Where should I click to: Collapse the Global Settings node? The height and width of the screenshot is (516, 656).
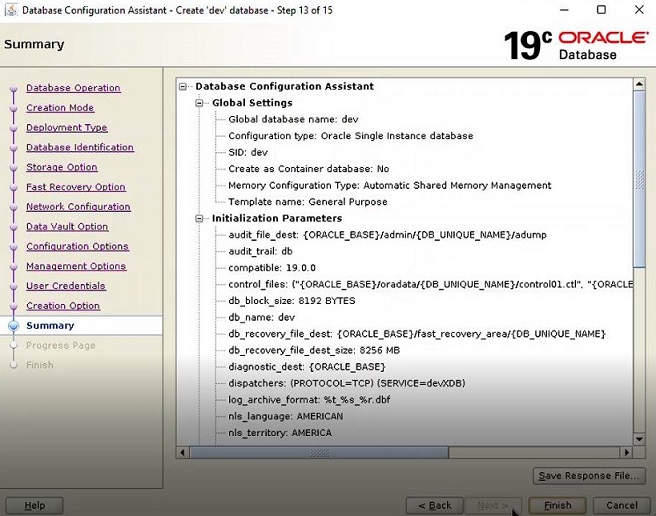(200, 103)
